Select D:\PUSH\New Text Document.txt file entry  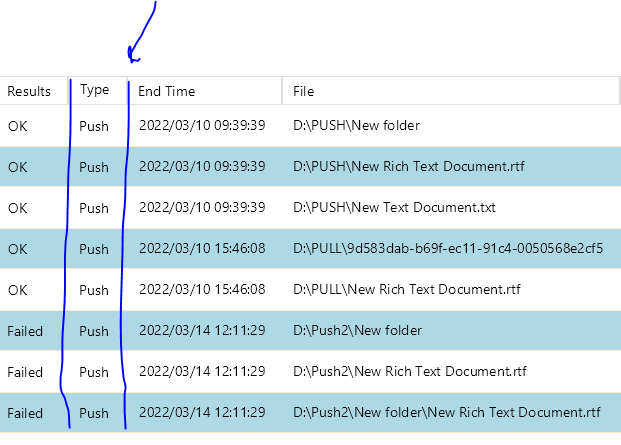point(394,208)
